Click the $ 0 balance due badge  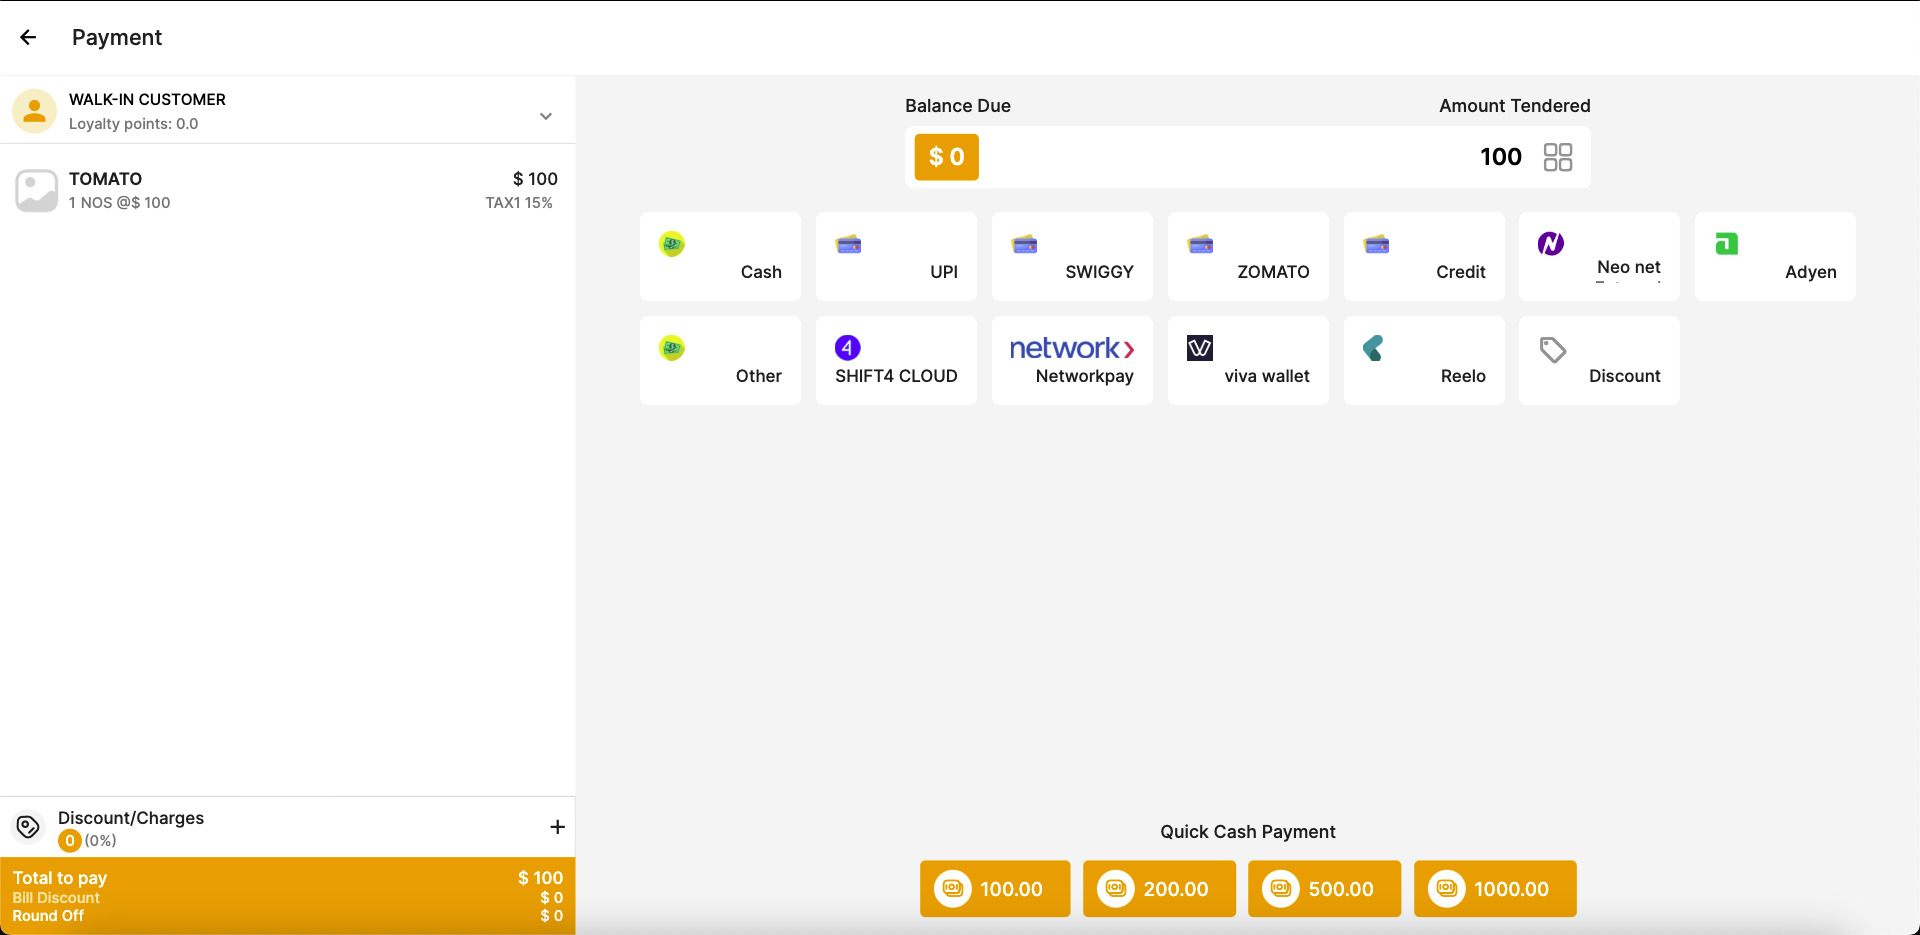point(947,157)
